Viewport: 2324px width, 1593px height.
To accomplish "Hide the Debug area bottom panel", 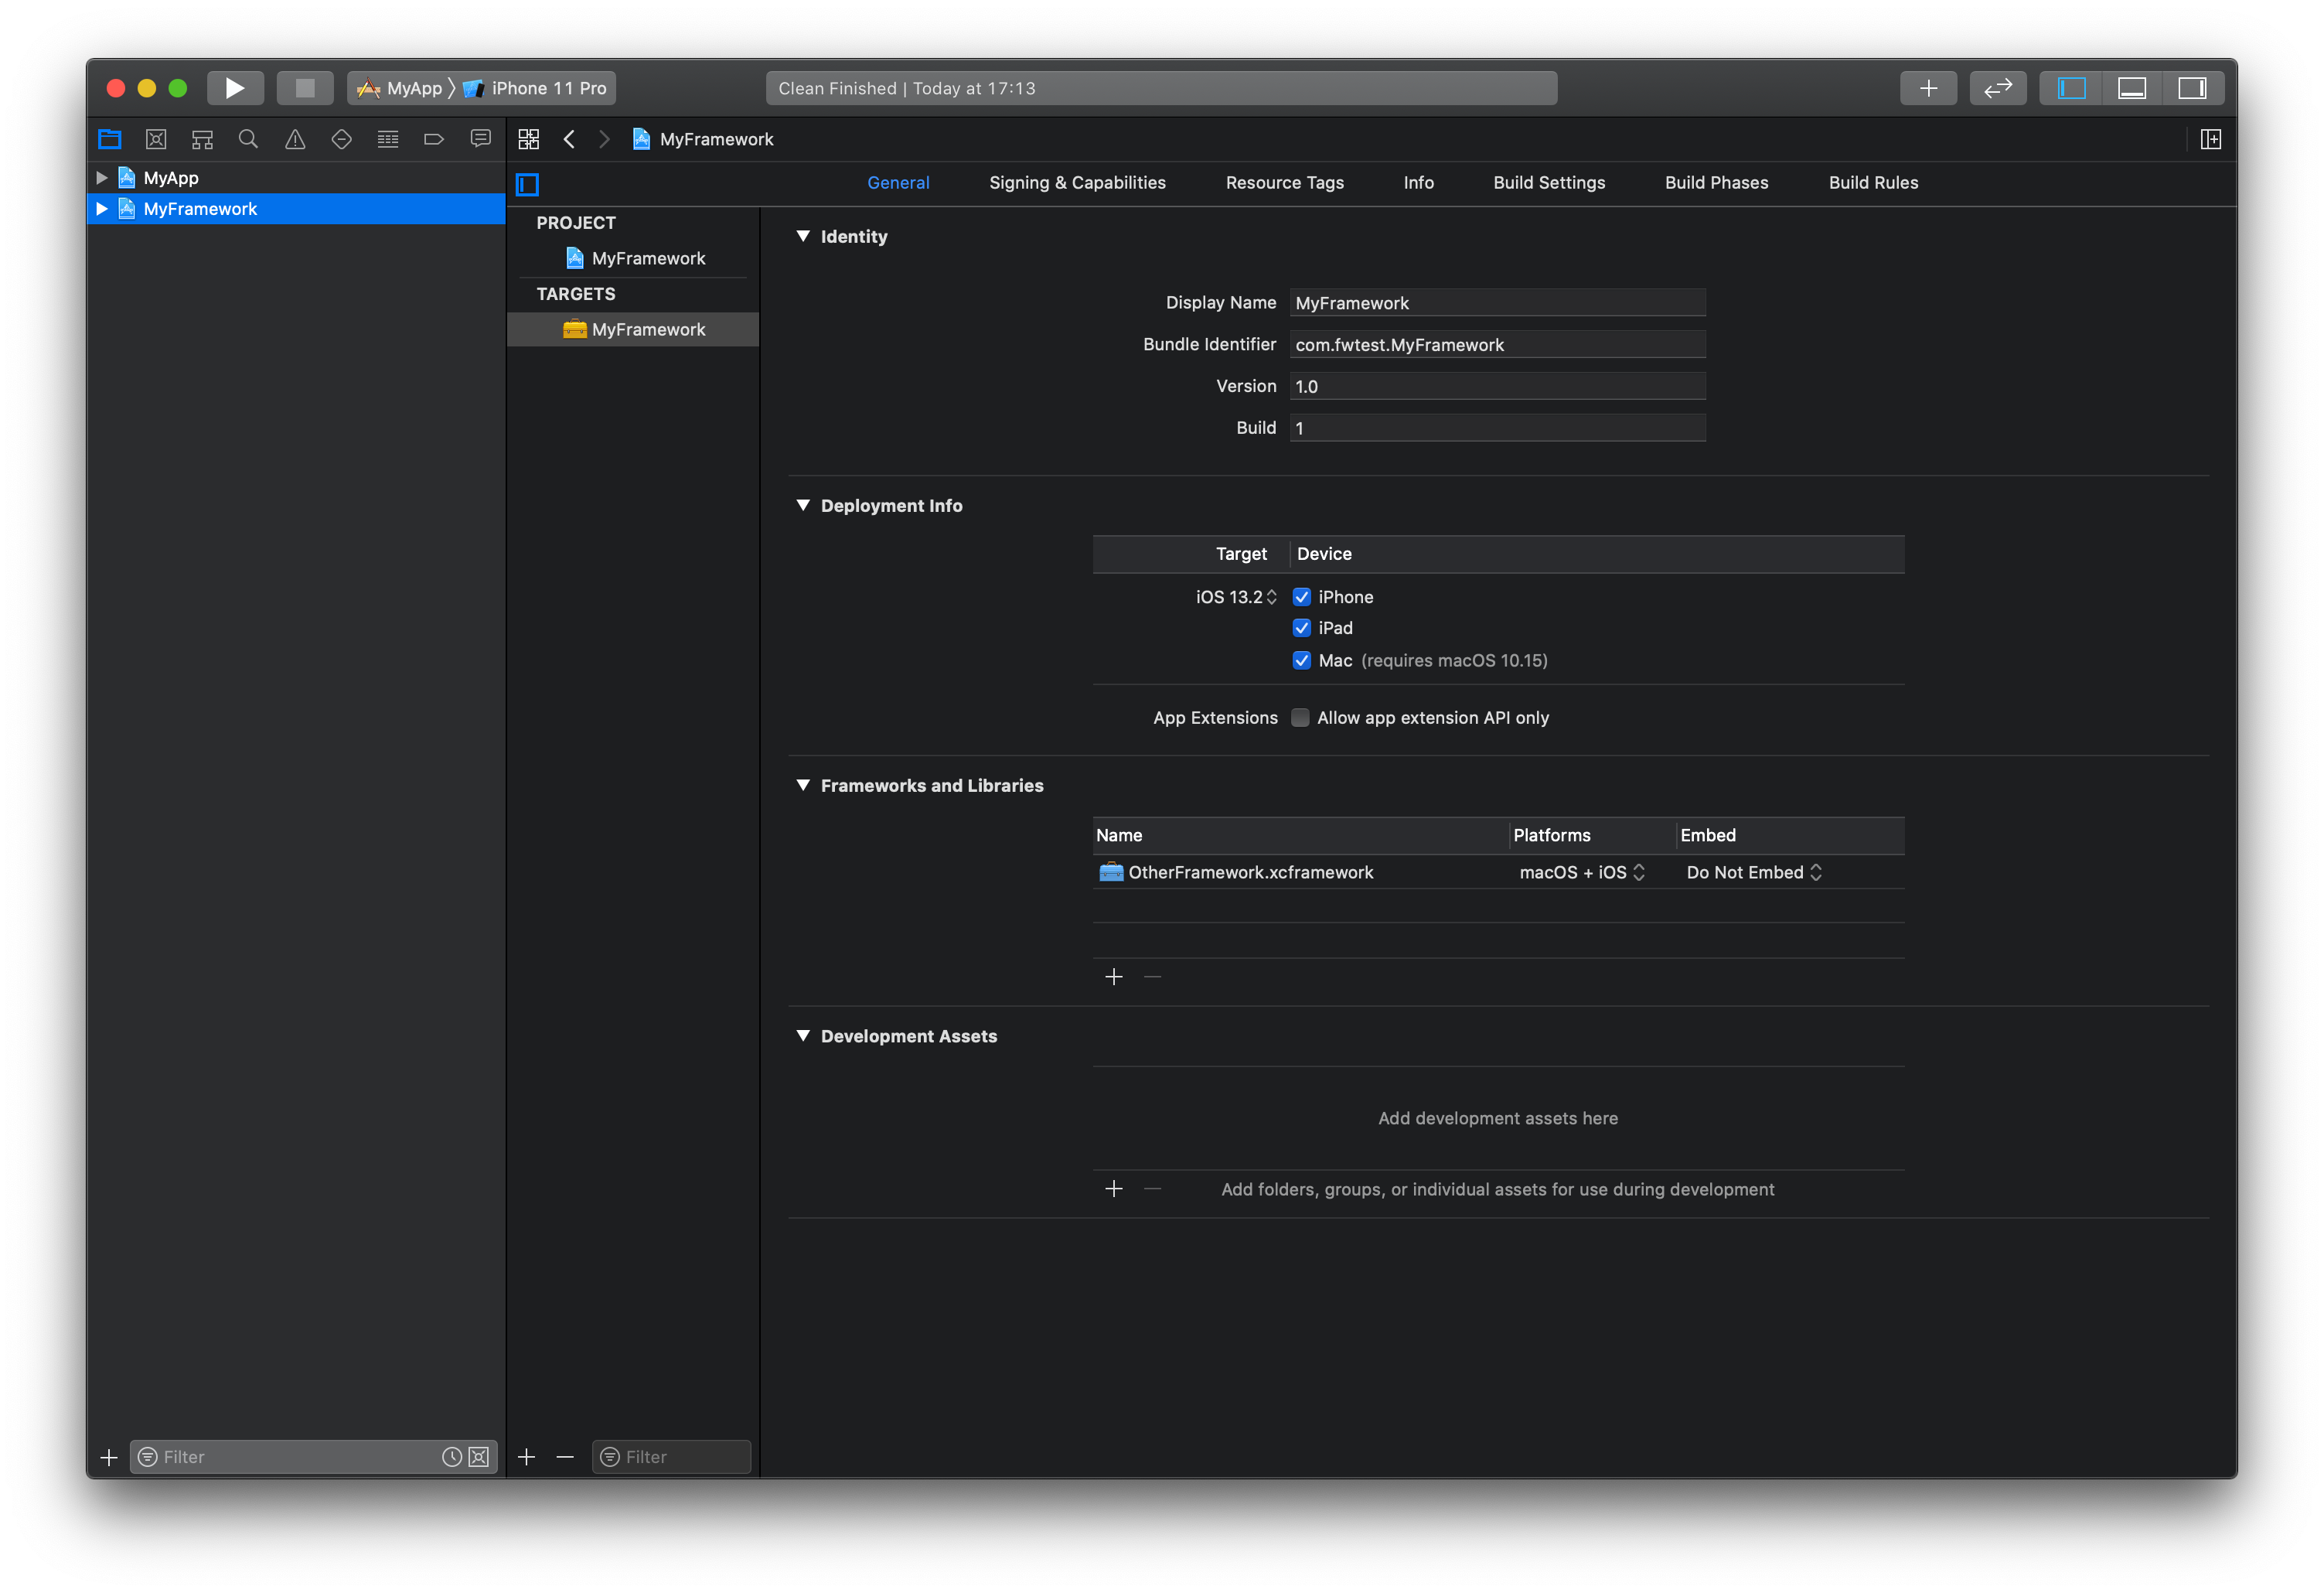I will pyautogui.click(x=2132, y=88).
